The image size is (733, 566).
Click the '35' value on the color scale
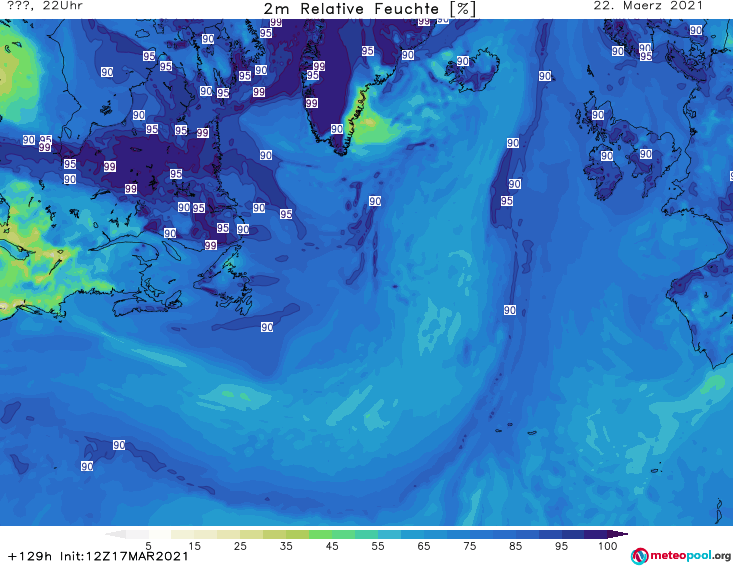286,546
